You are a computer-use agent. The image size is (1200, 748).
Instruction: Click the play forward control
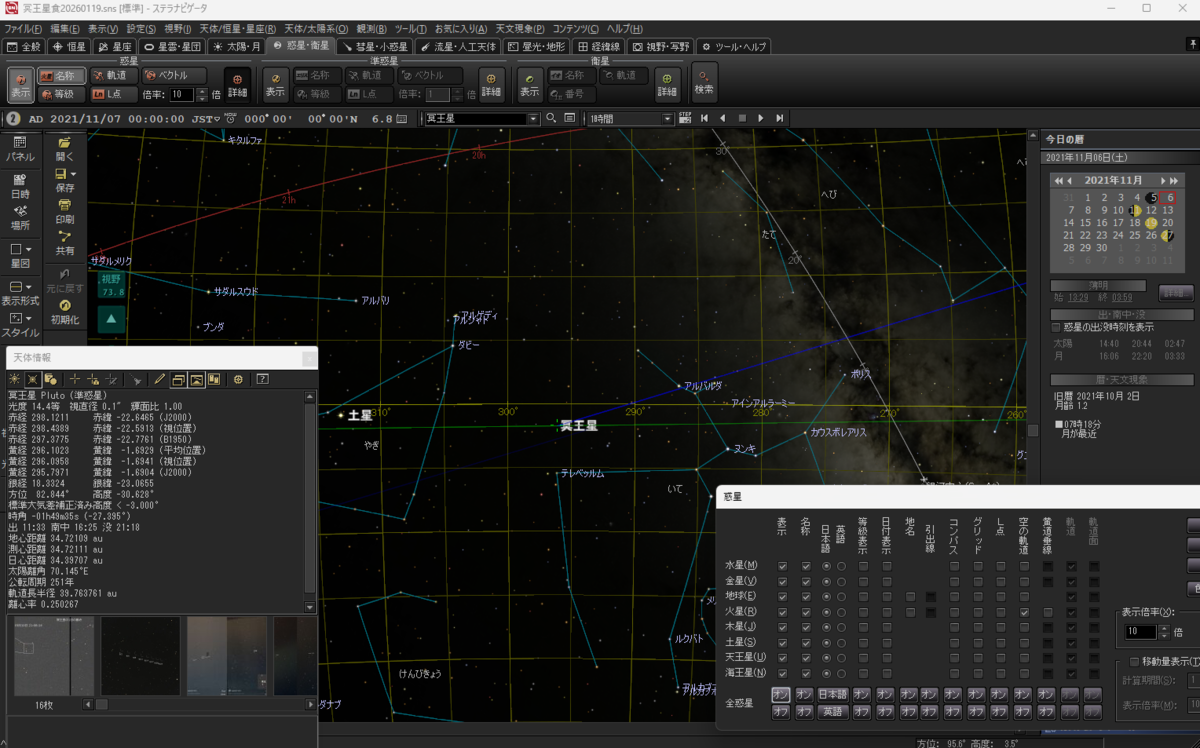pos(761,118)
